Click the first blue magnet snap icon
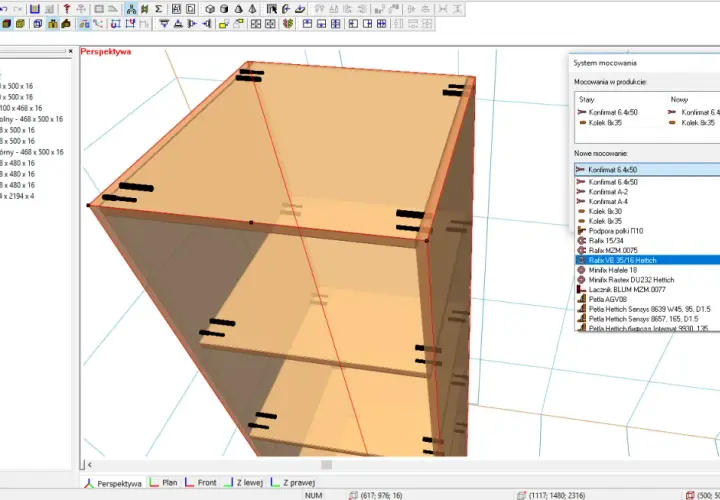This screenshot has width=720, height=500. click(116, 24)
